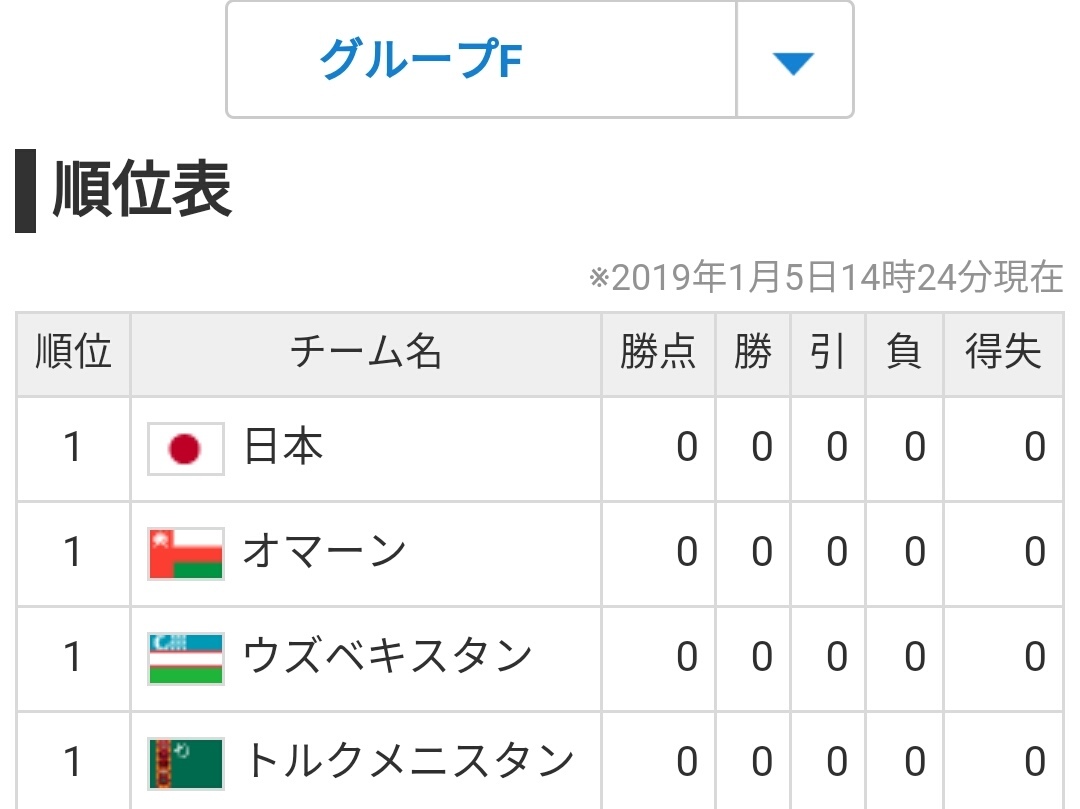Click the チーム名 column header
1080x809 pixels.
click(x=366, y=353)
